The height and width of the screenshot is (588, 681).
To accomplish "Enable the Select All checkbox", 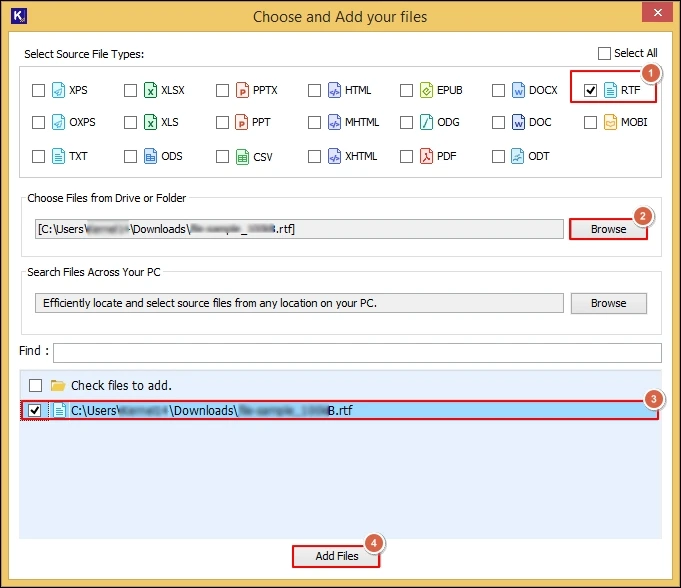I will pyautogui.click(x=604, y=53).
